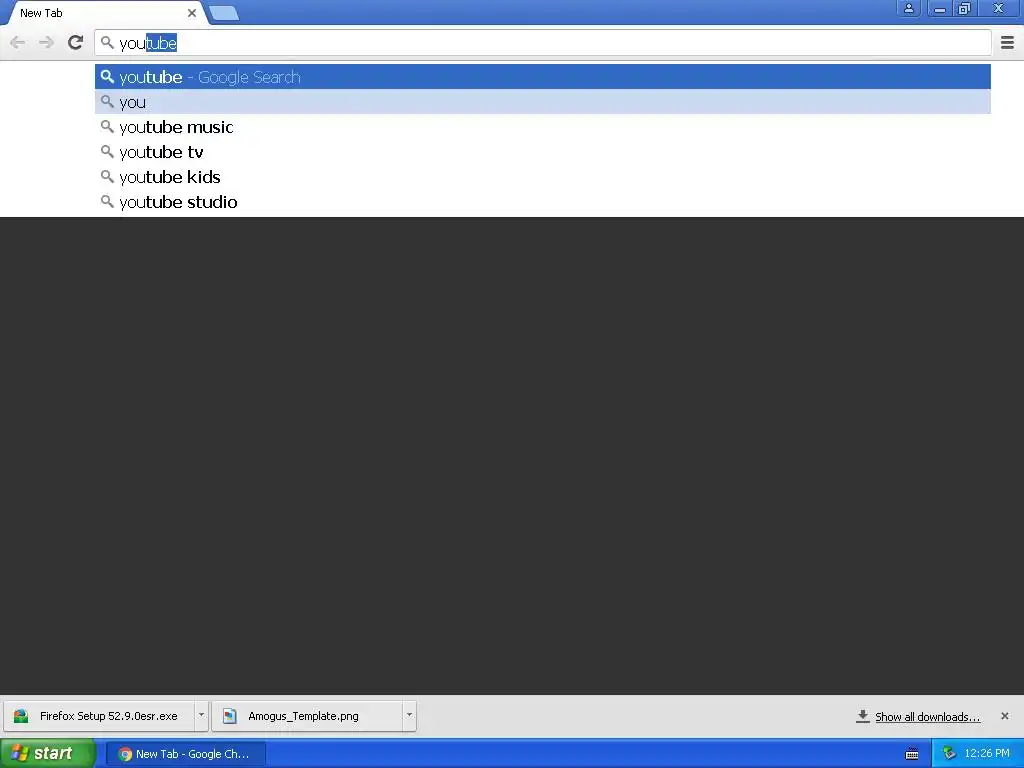Select the New Tab tab
This screenshot has width=1024, height=768.
pyautogui.click(x=104, y=13)
